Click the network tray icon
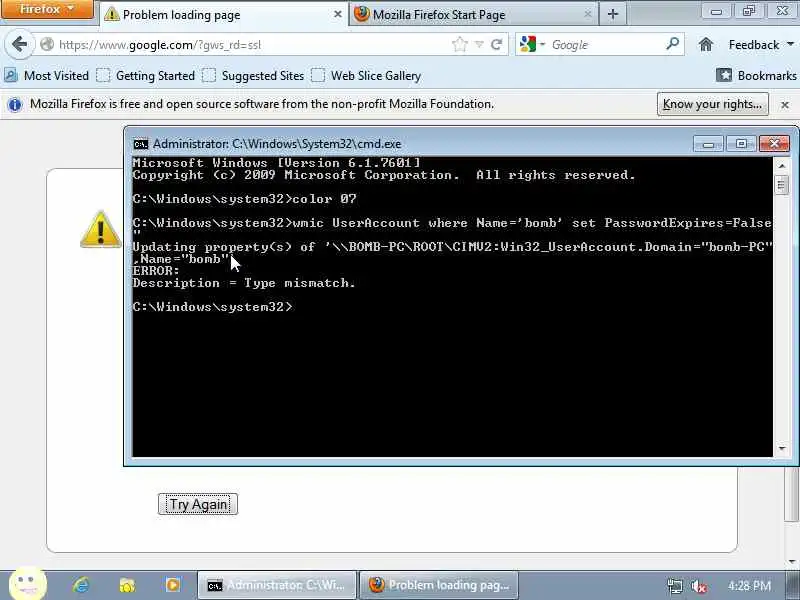 click(x=674, y=586)
